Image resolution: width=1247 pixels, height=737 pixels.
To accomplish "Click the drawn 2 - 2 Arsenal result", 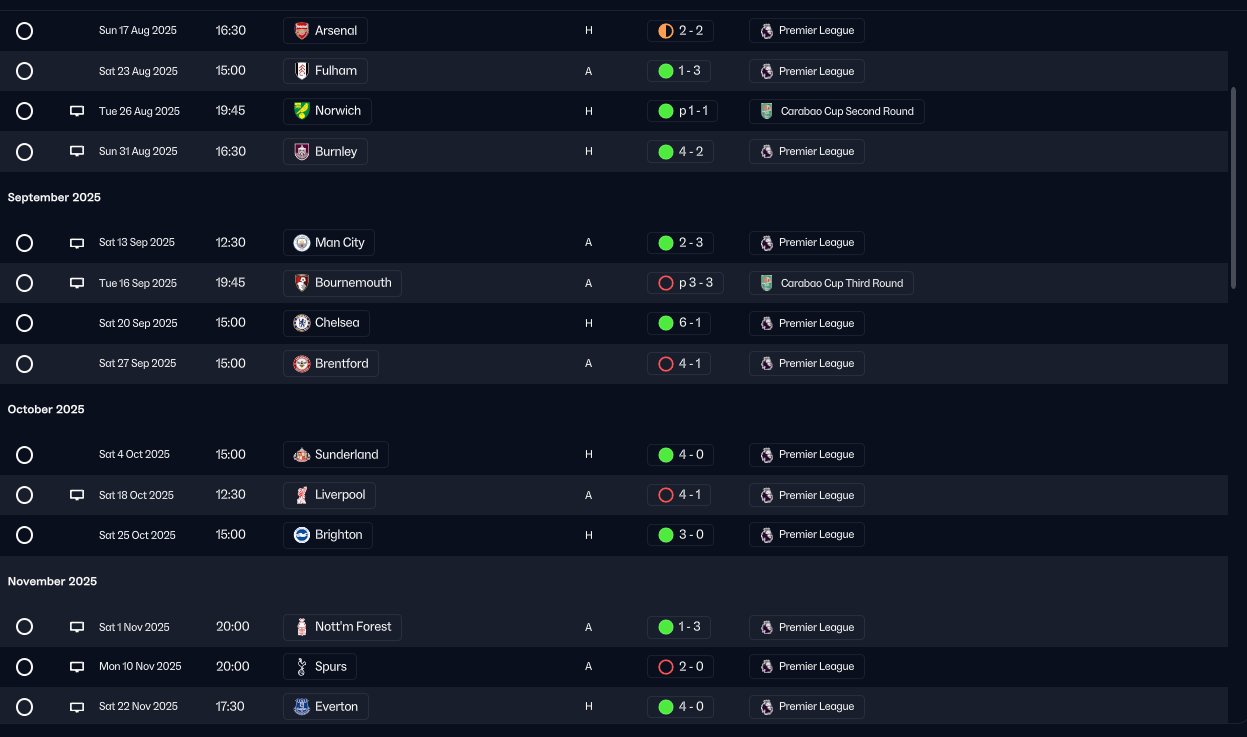I will [x=680, y=31].
